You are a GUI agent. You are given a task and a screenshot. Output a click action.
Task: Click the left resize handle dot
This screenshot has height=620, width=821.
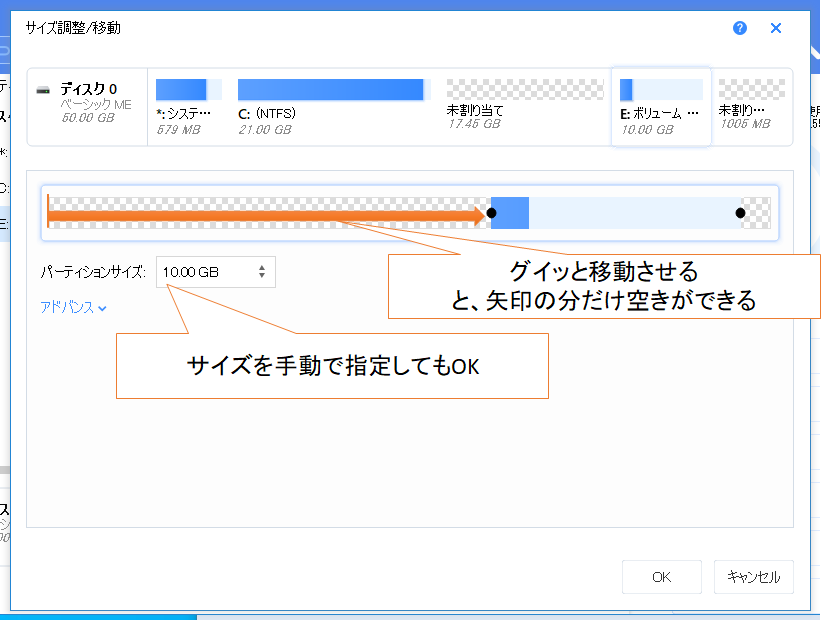pyautogui.click(x=490, y=212)
